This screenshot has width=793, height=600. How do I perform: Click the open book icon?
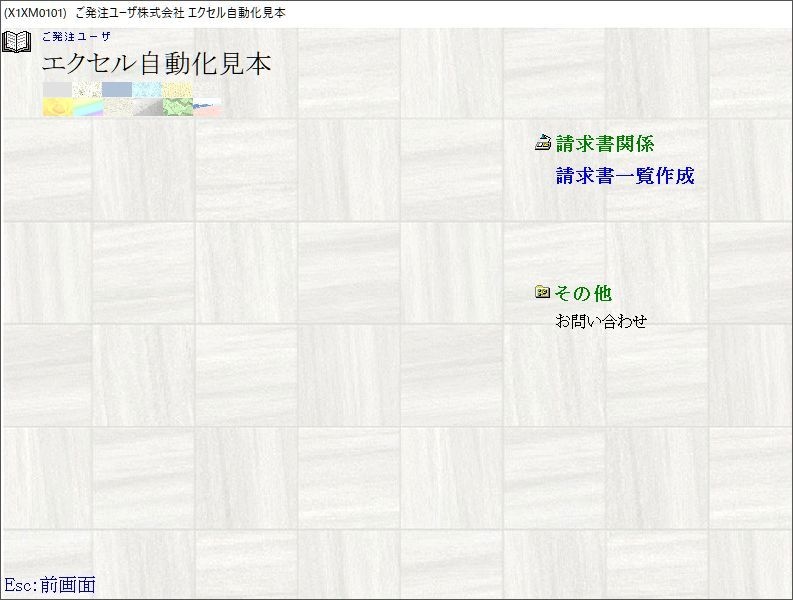click(x=17, y=42)
